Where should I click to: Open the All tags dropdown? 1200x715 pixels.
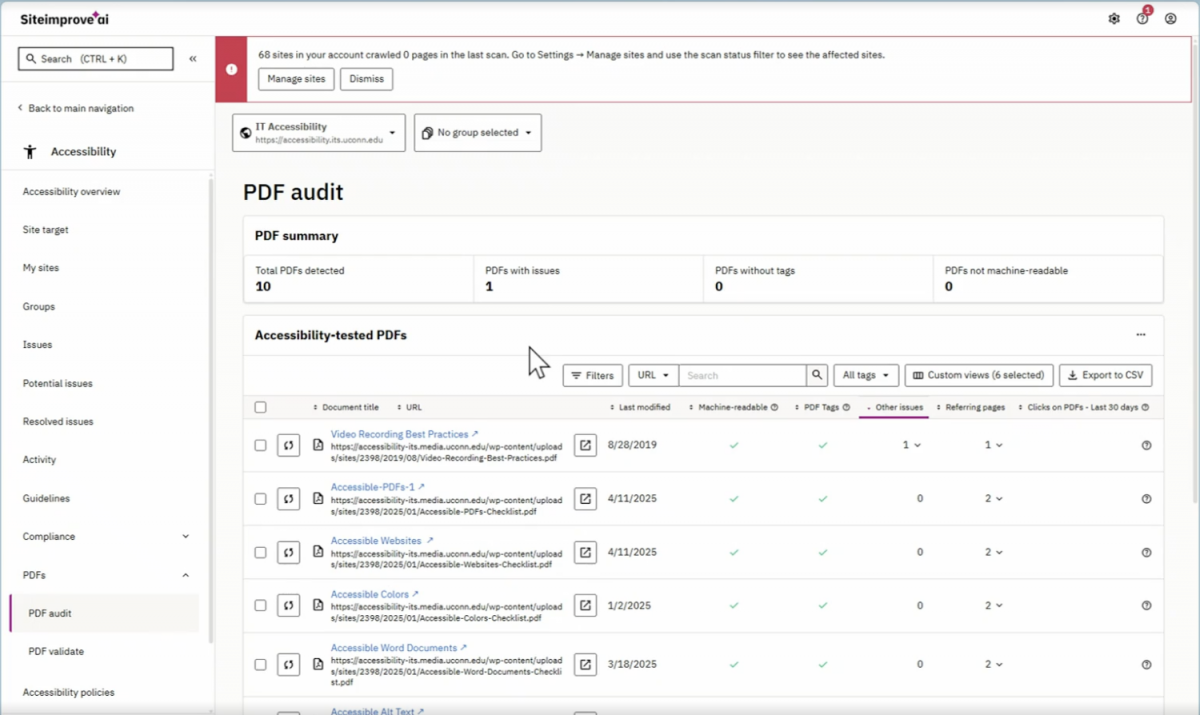tap(866, 375)
